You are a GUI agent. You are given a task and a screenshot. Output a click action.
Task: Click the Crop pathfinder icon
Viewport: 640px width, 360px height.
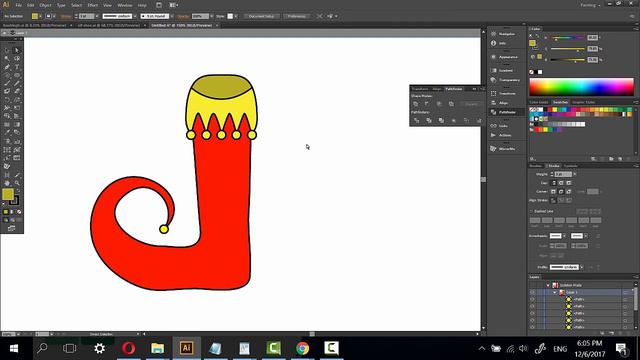point(453,120)
